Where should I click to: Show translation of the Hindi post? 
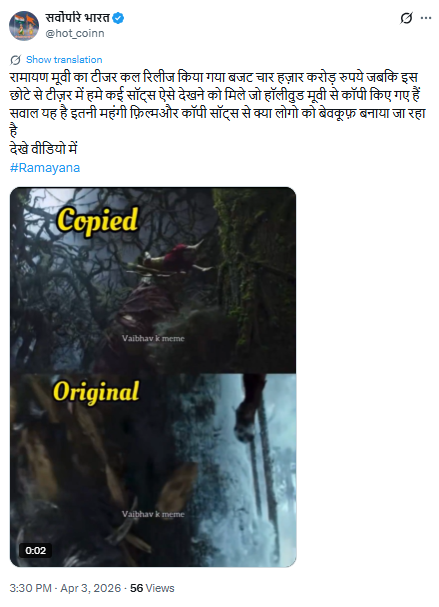point(64,60)
